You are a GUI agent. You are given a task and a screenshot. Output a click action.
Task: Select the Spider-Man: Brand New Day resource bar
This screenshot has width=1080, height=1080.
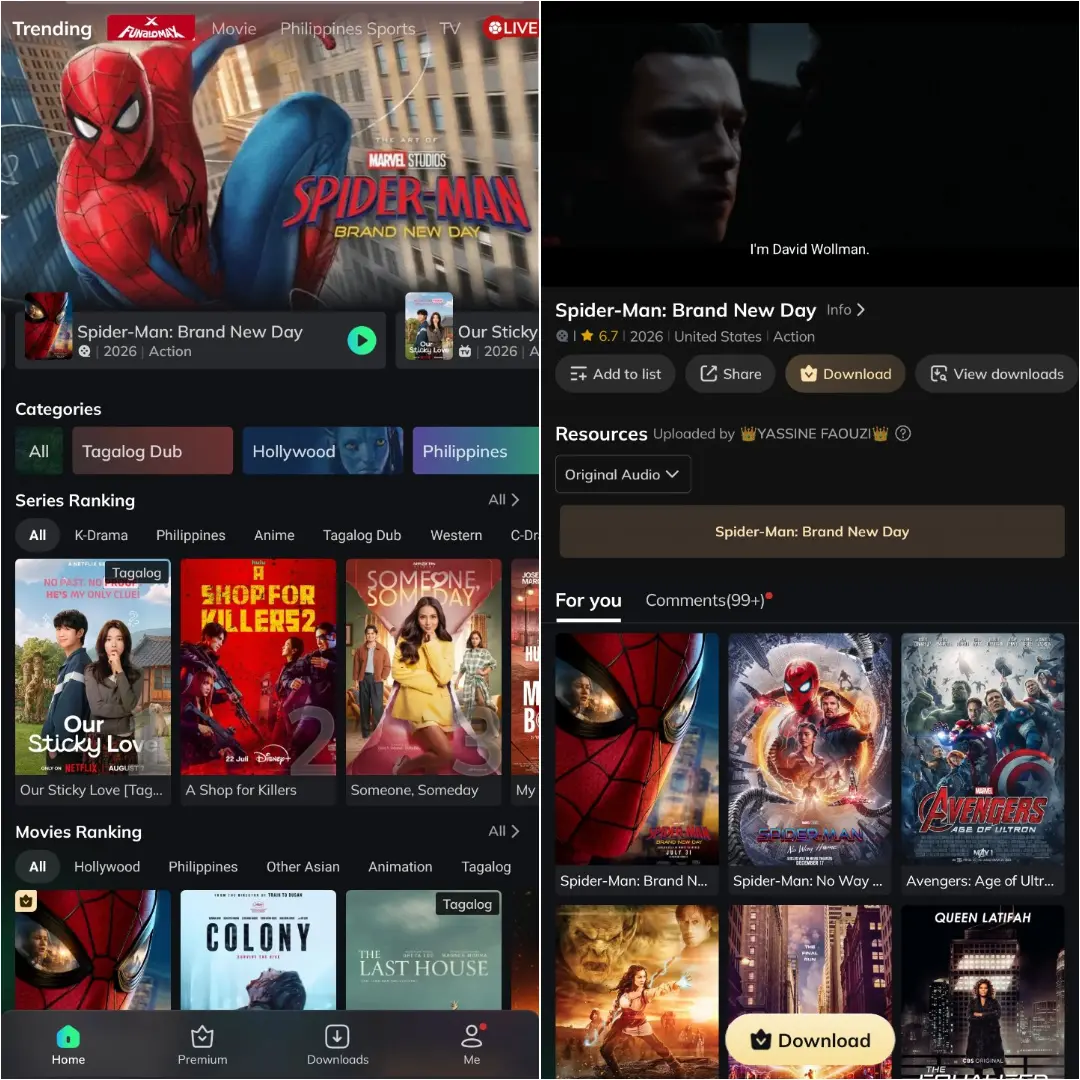point(811,532)
